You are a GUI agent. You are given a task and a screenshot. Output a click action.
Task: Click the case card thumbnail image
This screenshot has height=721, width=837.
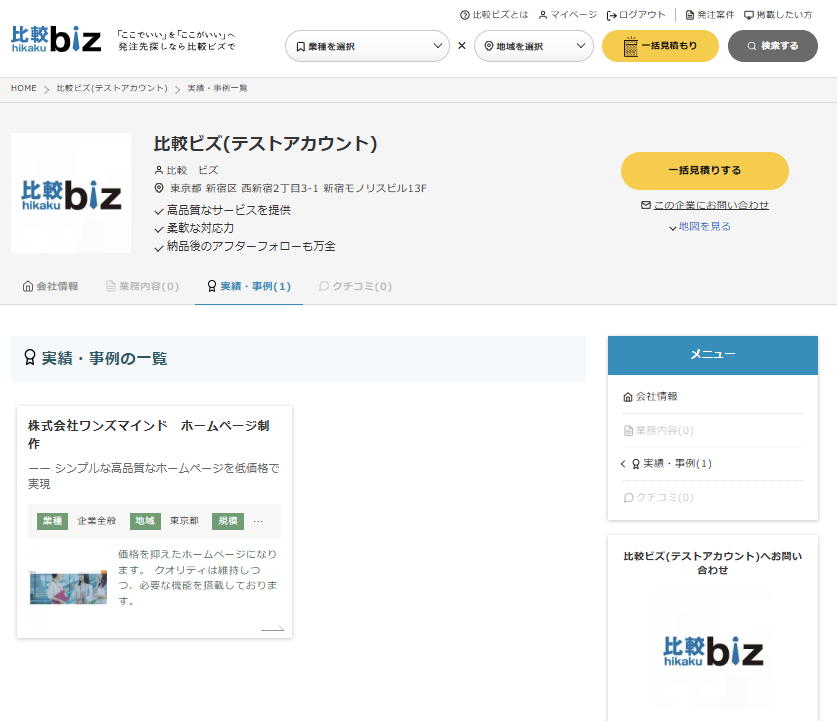[68, 588]
